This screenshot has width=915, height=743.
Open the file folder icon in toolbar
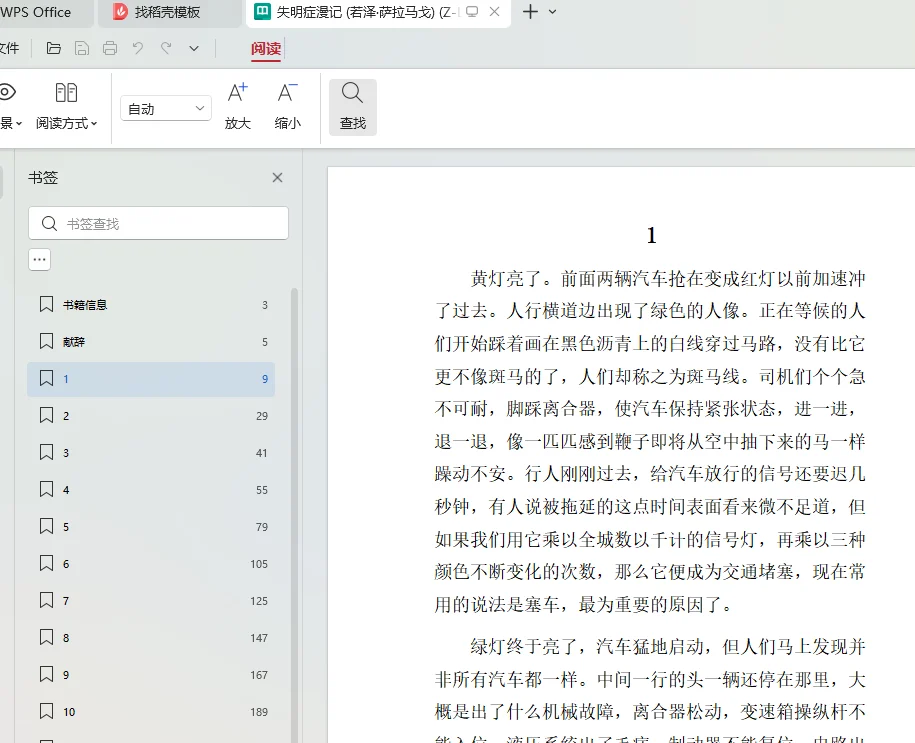[x=54, y=48]
